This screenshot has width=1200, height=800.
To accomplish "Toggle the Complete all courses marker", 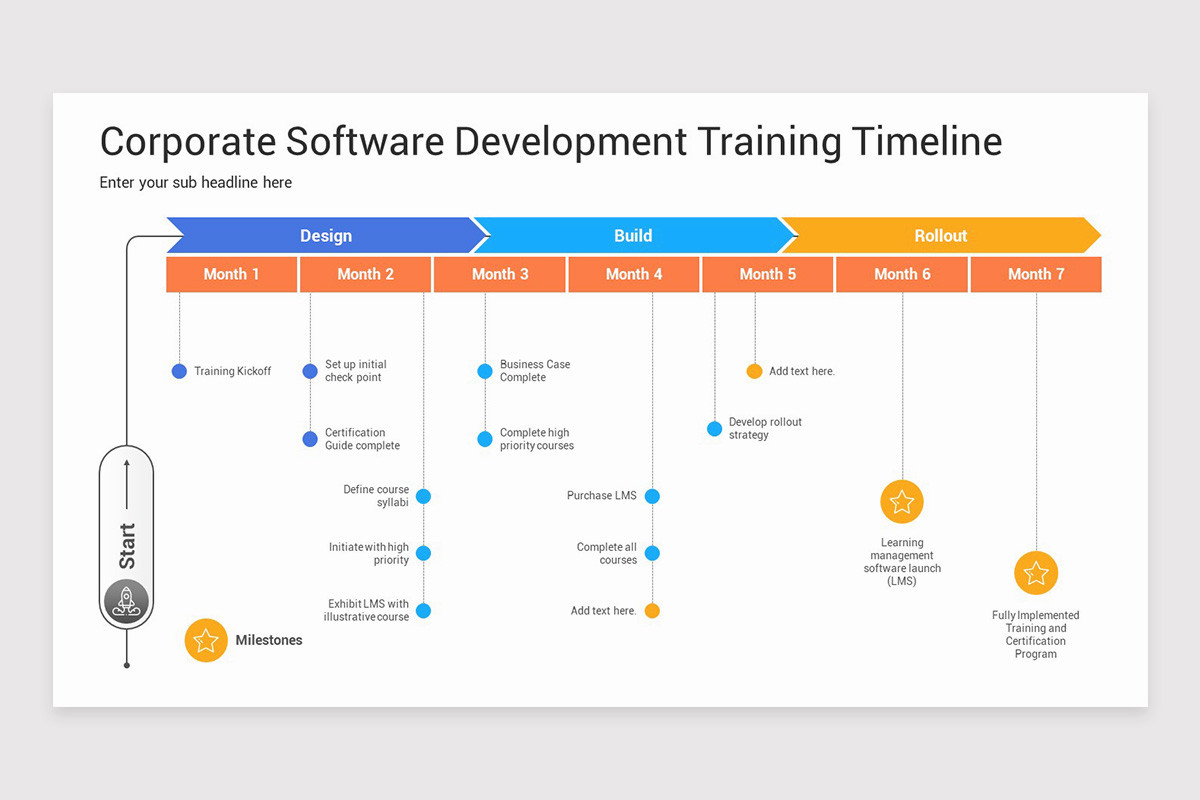I will [652, 552].
